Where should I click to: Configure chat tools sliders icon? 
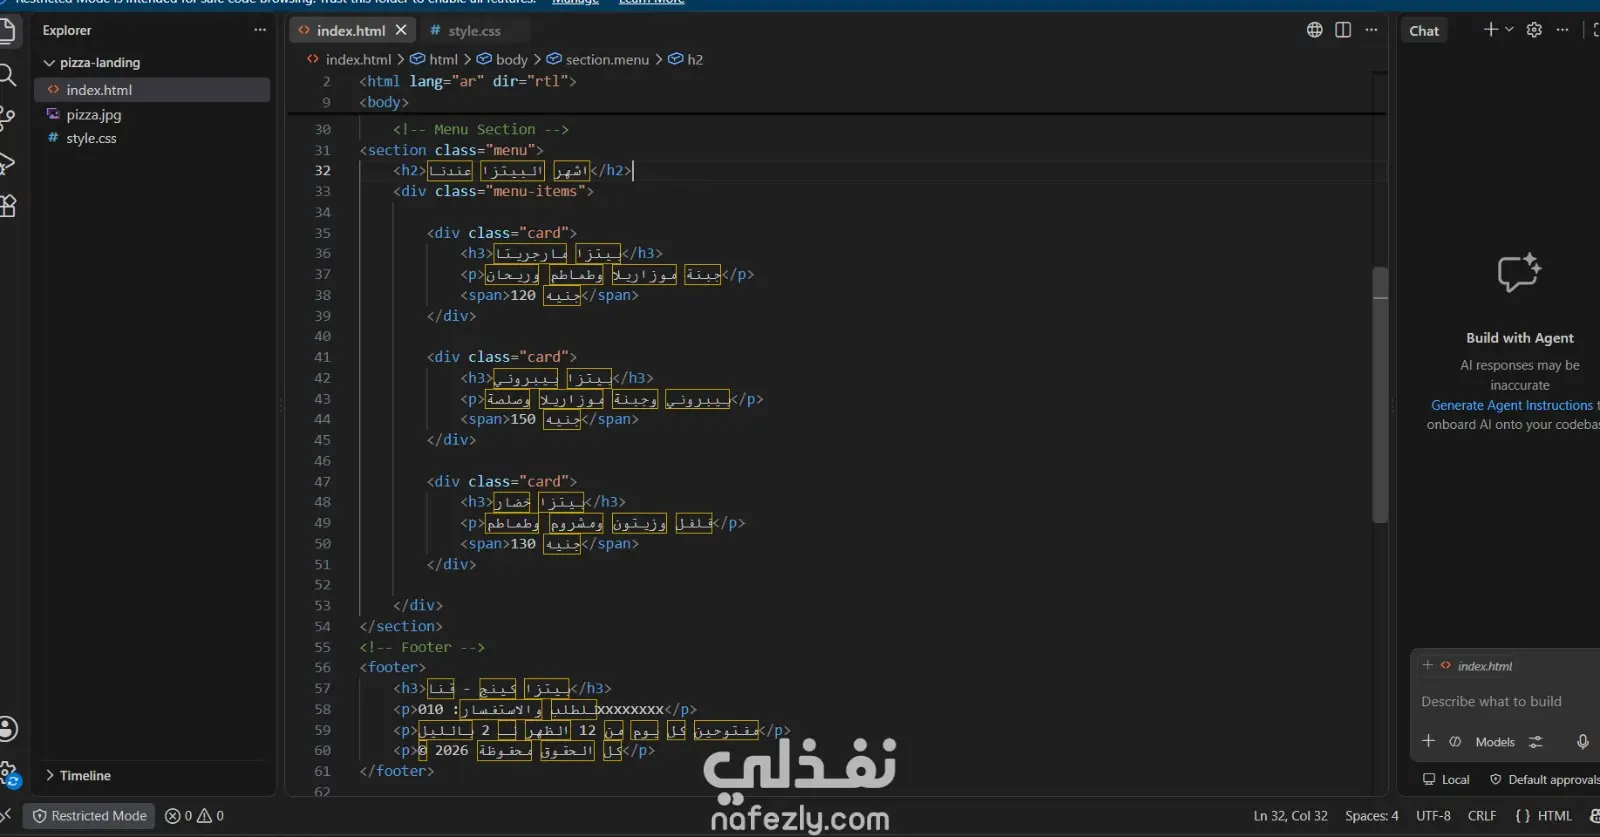pos(1535,741)
